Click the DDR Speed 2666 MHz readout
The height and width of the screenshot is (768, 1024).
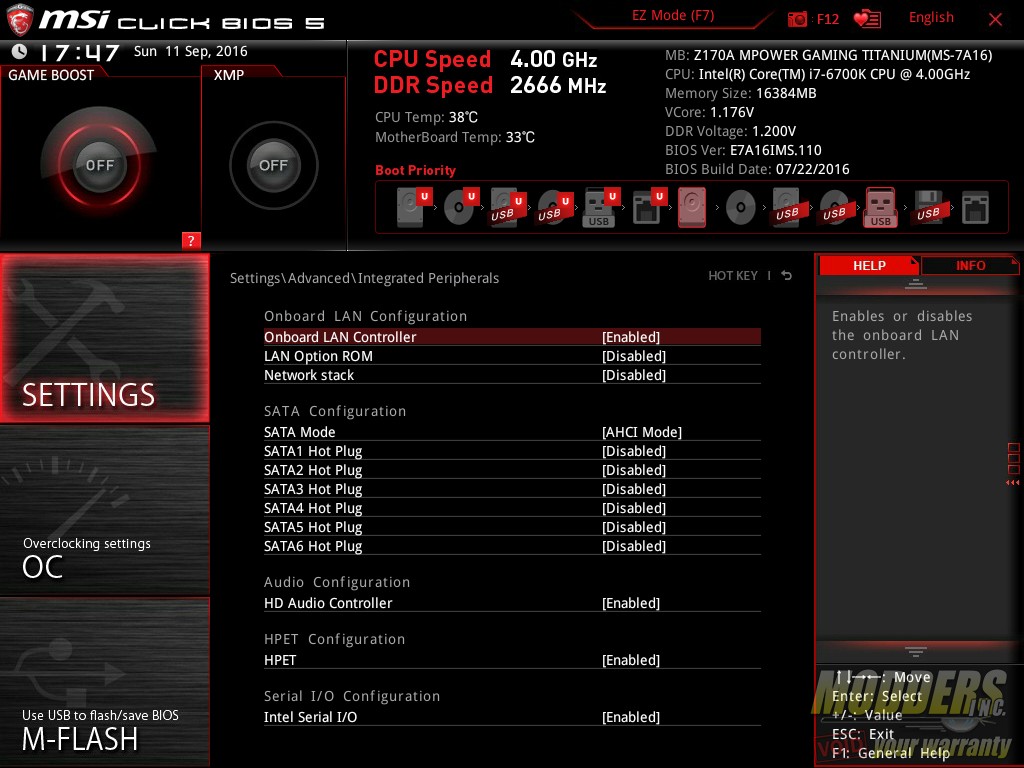(490, 86)
